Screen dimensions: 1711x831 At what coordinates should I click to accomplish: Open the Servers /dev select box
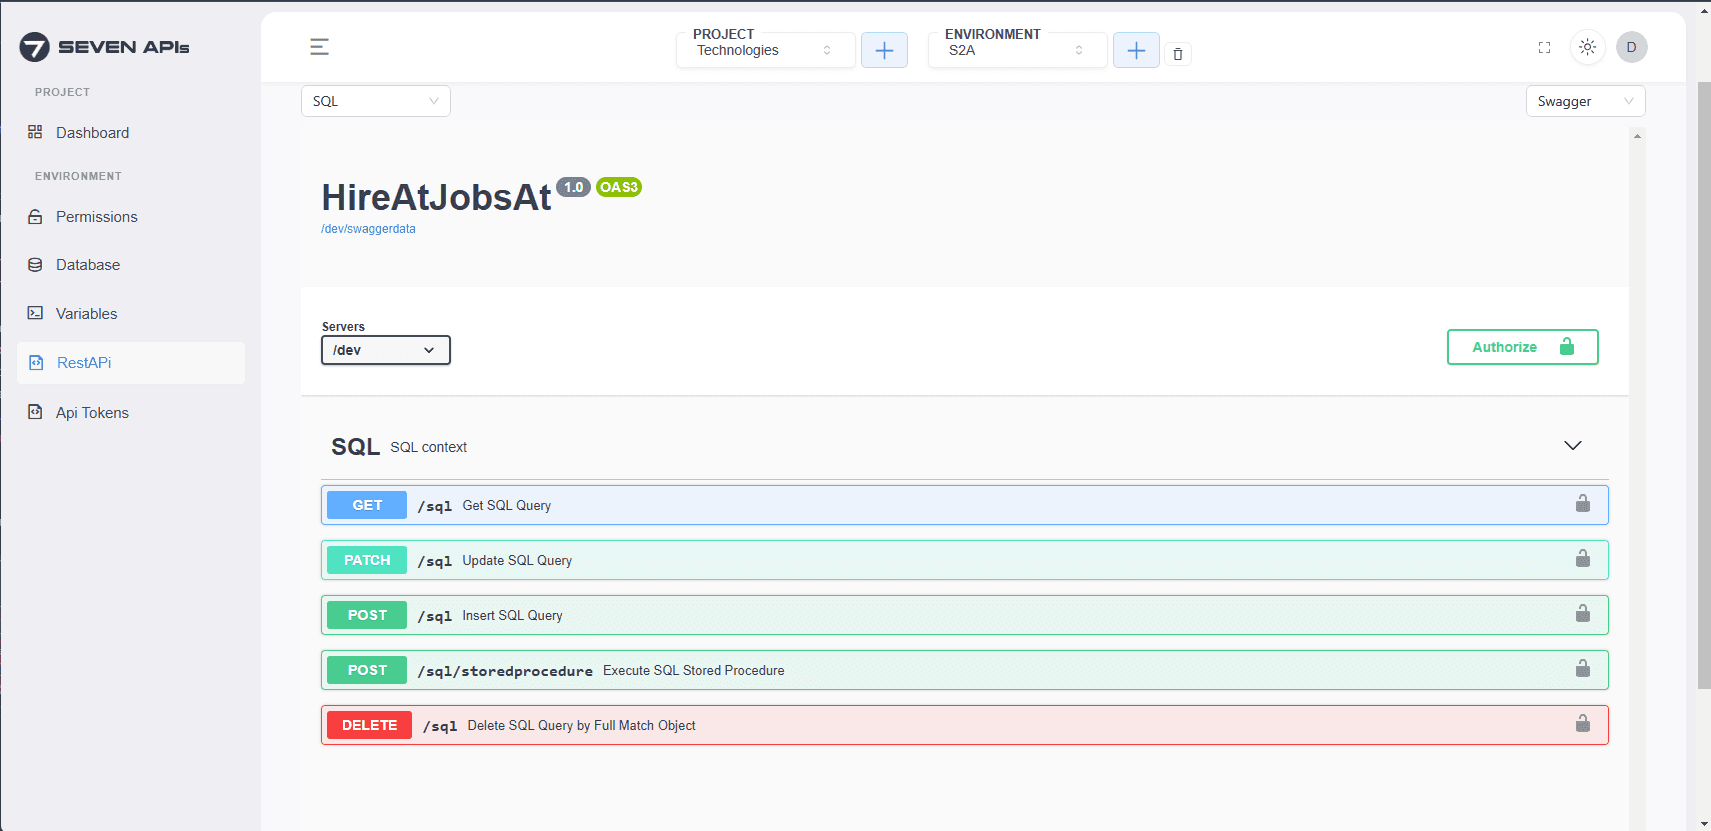tap(386, 350)
